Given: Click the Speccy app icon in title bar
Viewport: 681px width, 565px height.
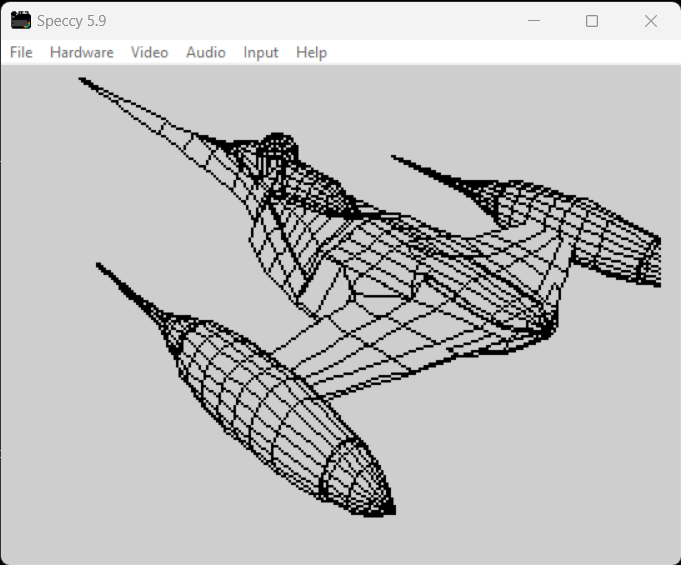Looking at the screenshot, I should pos(20,20).
